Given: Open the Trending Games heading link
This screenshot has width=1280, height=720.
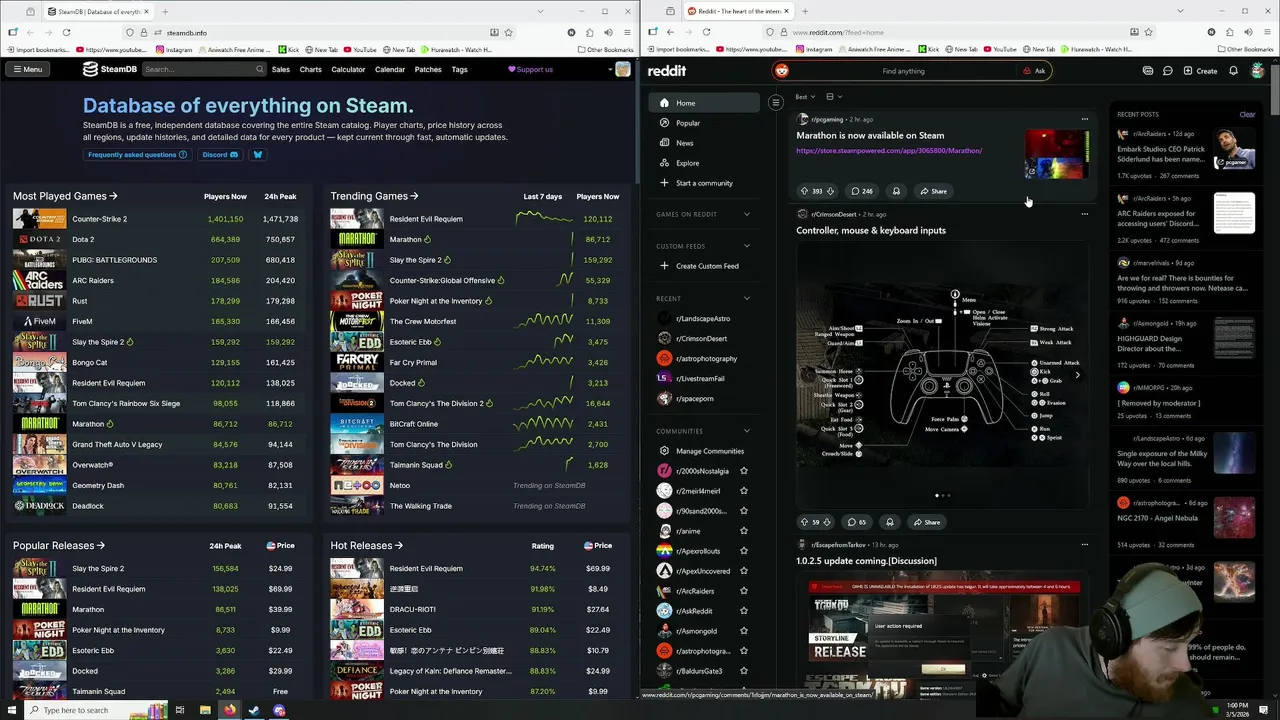Looking at the screenshot, I should 374,196.
